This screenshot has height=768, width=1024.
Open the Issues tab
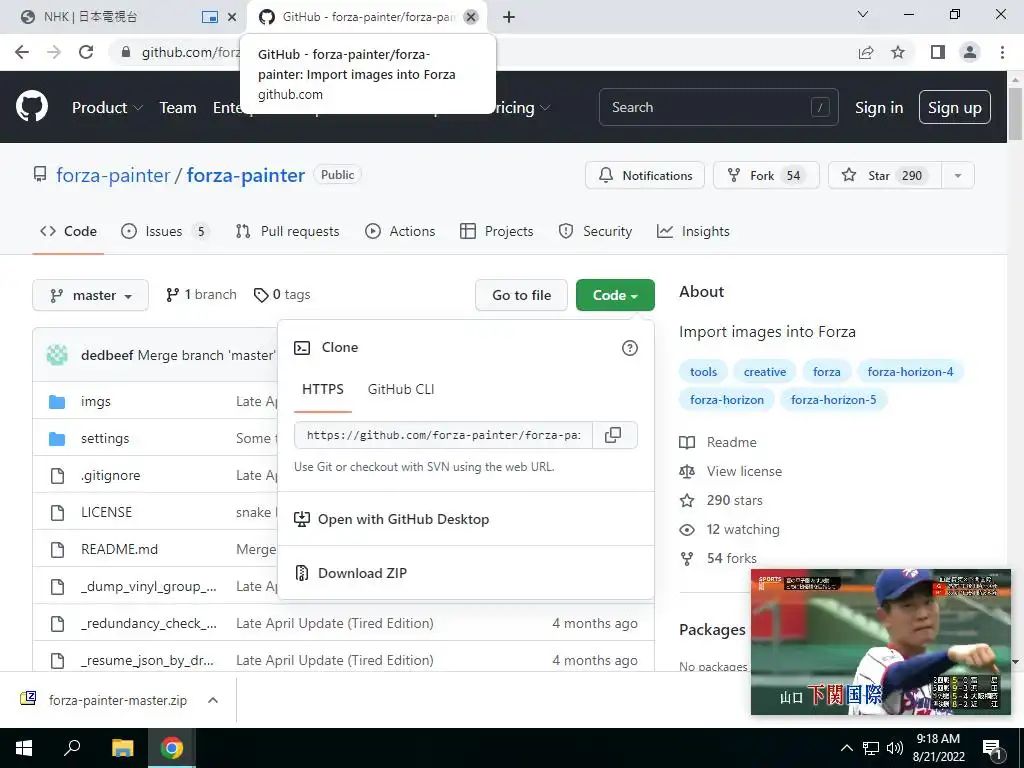(x=165, y=231)
